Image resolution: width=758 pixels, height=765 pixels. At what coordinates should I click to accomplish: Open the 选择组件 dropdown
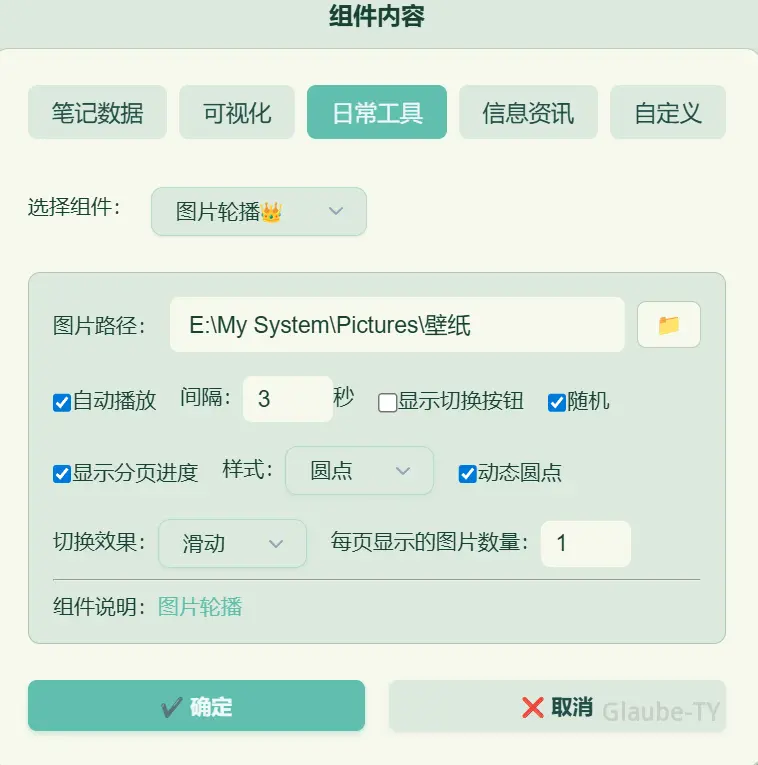click(259, 212)
